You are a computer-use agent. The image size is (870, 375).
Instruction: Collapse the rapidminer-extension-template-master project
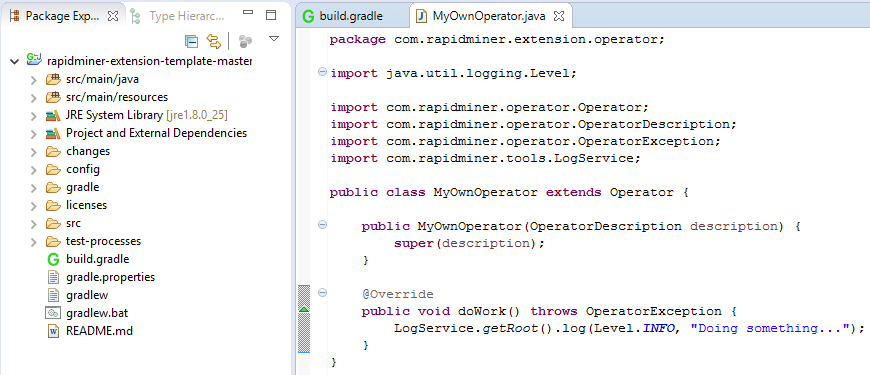point(14,61)
